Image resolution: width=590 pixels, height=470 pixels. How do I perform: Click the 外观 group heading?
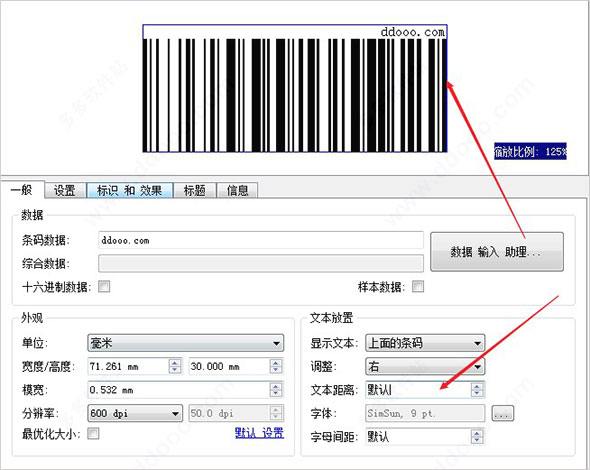[32, 318]
